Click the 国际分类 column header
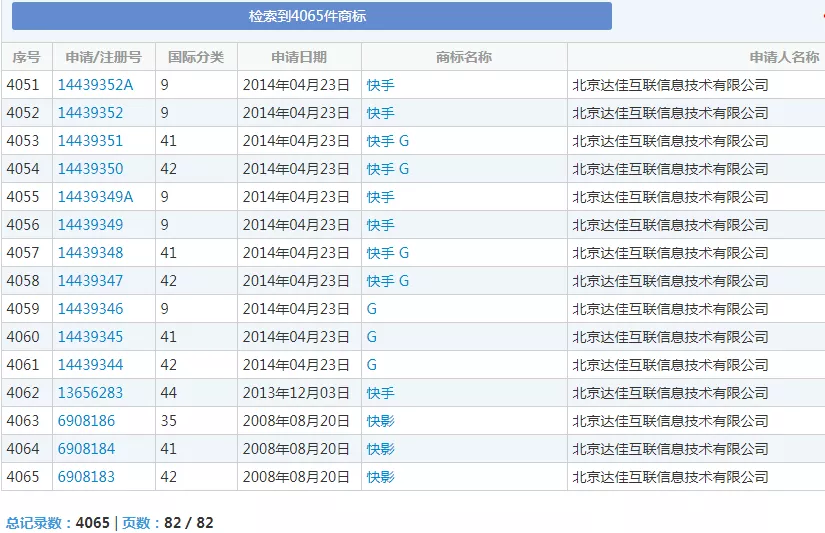The height and width of the screenshot is (533, 825). coord(196,57)
